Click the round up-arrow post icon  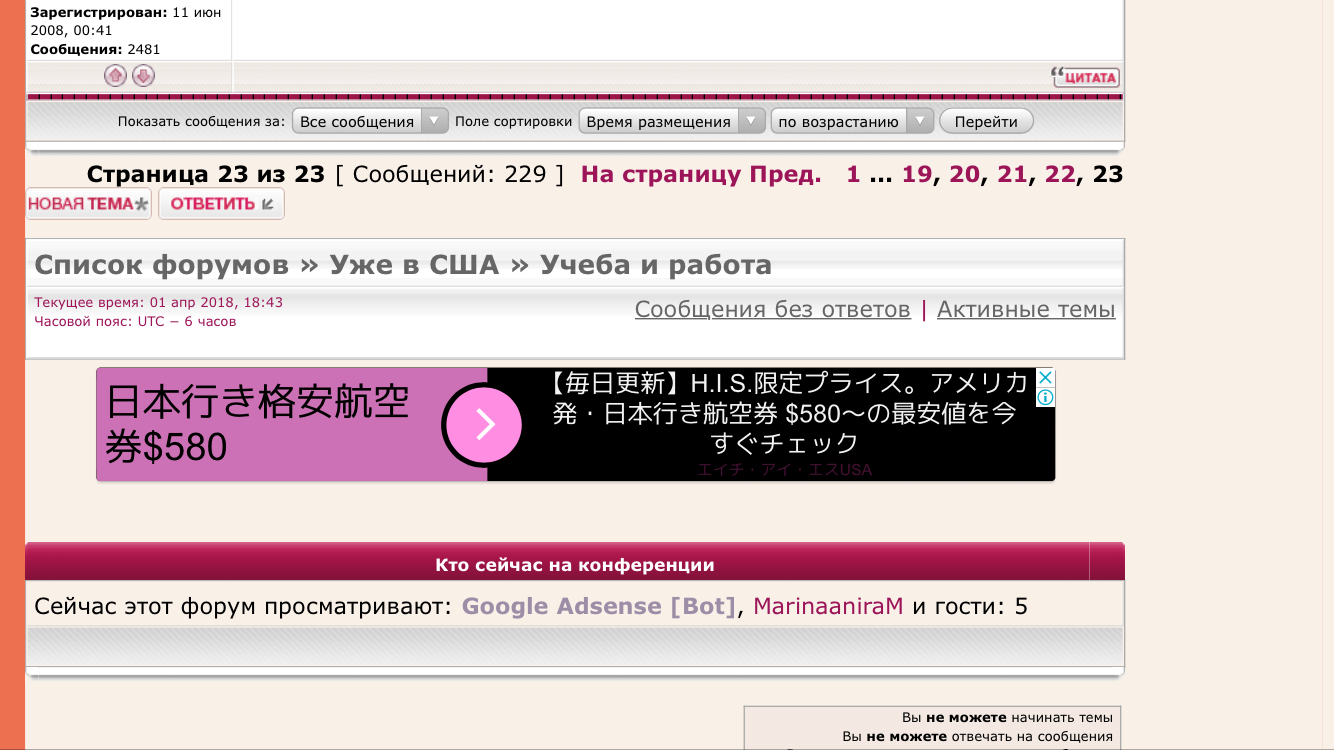(x=115, y=76)
